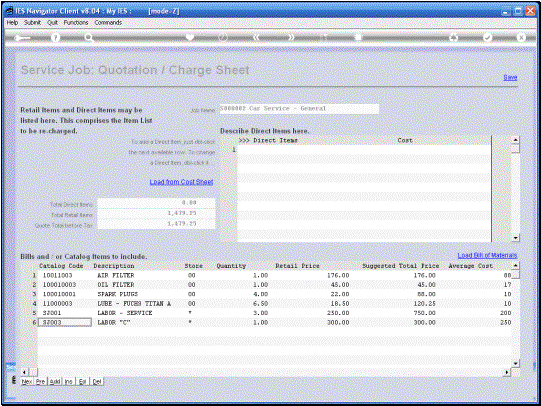Click the key icon in the toolbar
541x406 pixels.
coord(23,38)
